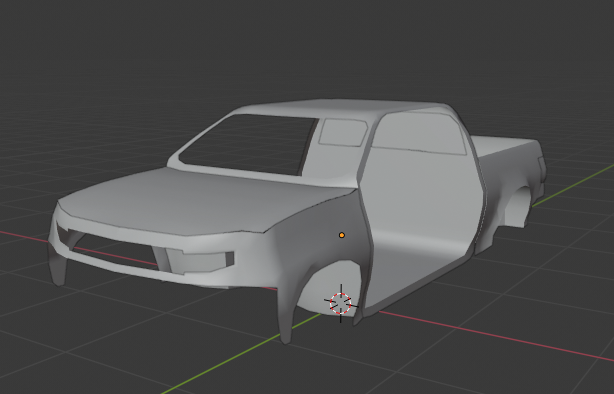The width and height of the screenshot is (614, 394).
Task: Click empty viewport background above the truck
Action: point(305,47)
